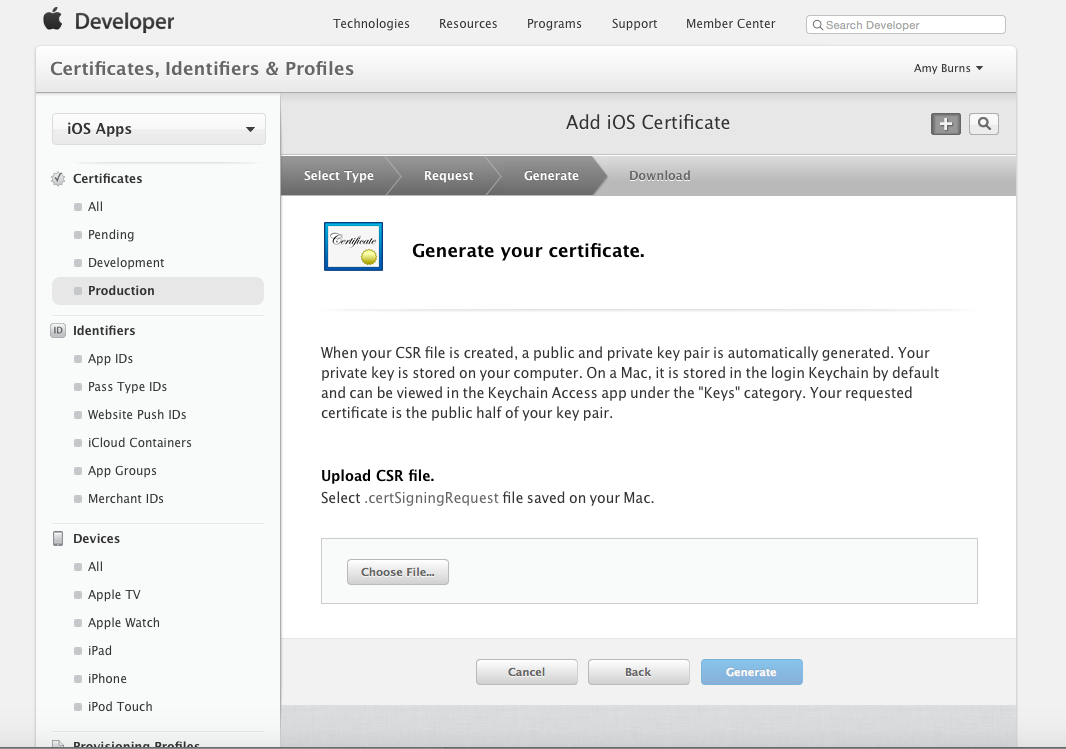Select App IDs under Identifiers
This screenshot has height=749, width=1066.
point(110,358)
